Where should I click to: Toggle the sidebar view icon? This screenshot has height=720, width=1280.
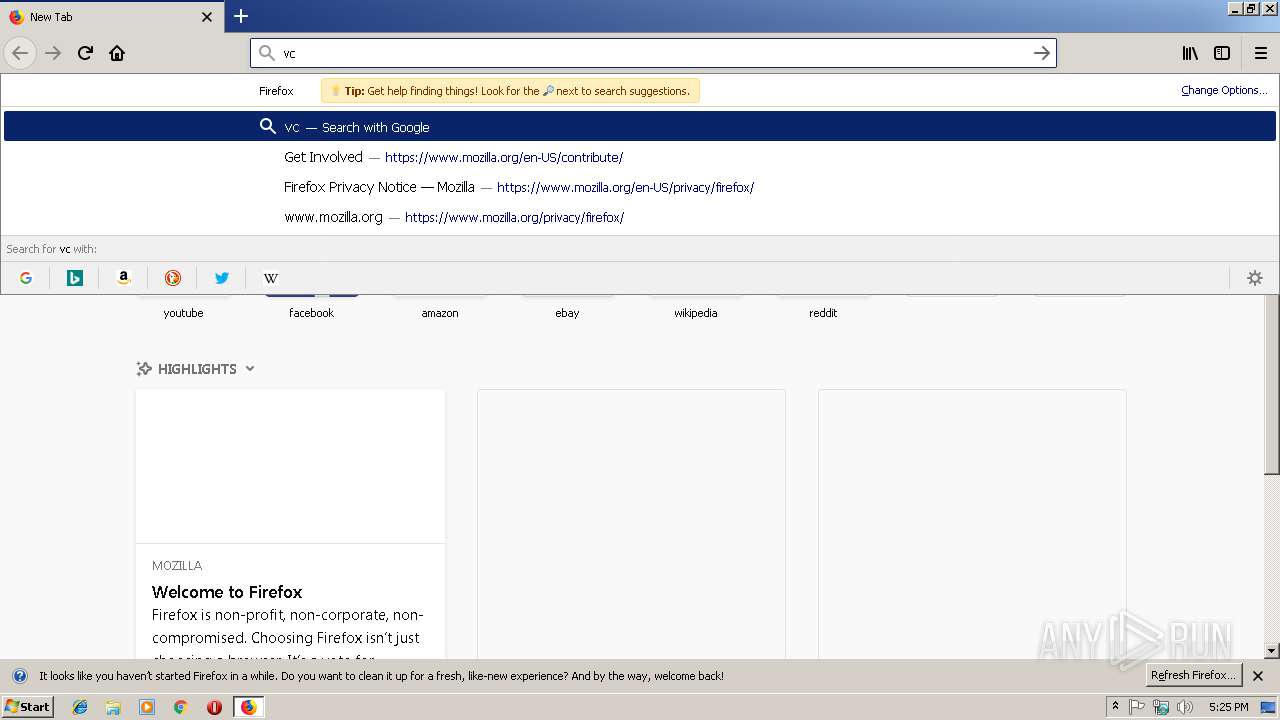pyautogui.click(x=1222, y=53)
